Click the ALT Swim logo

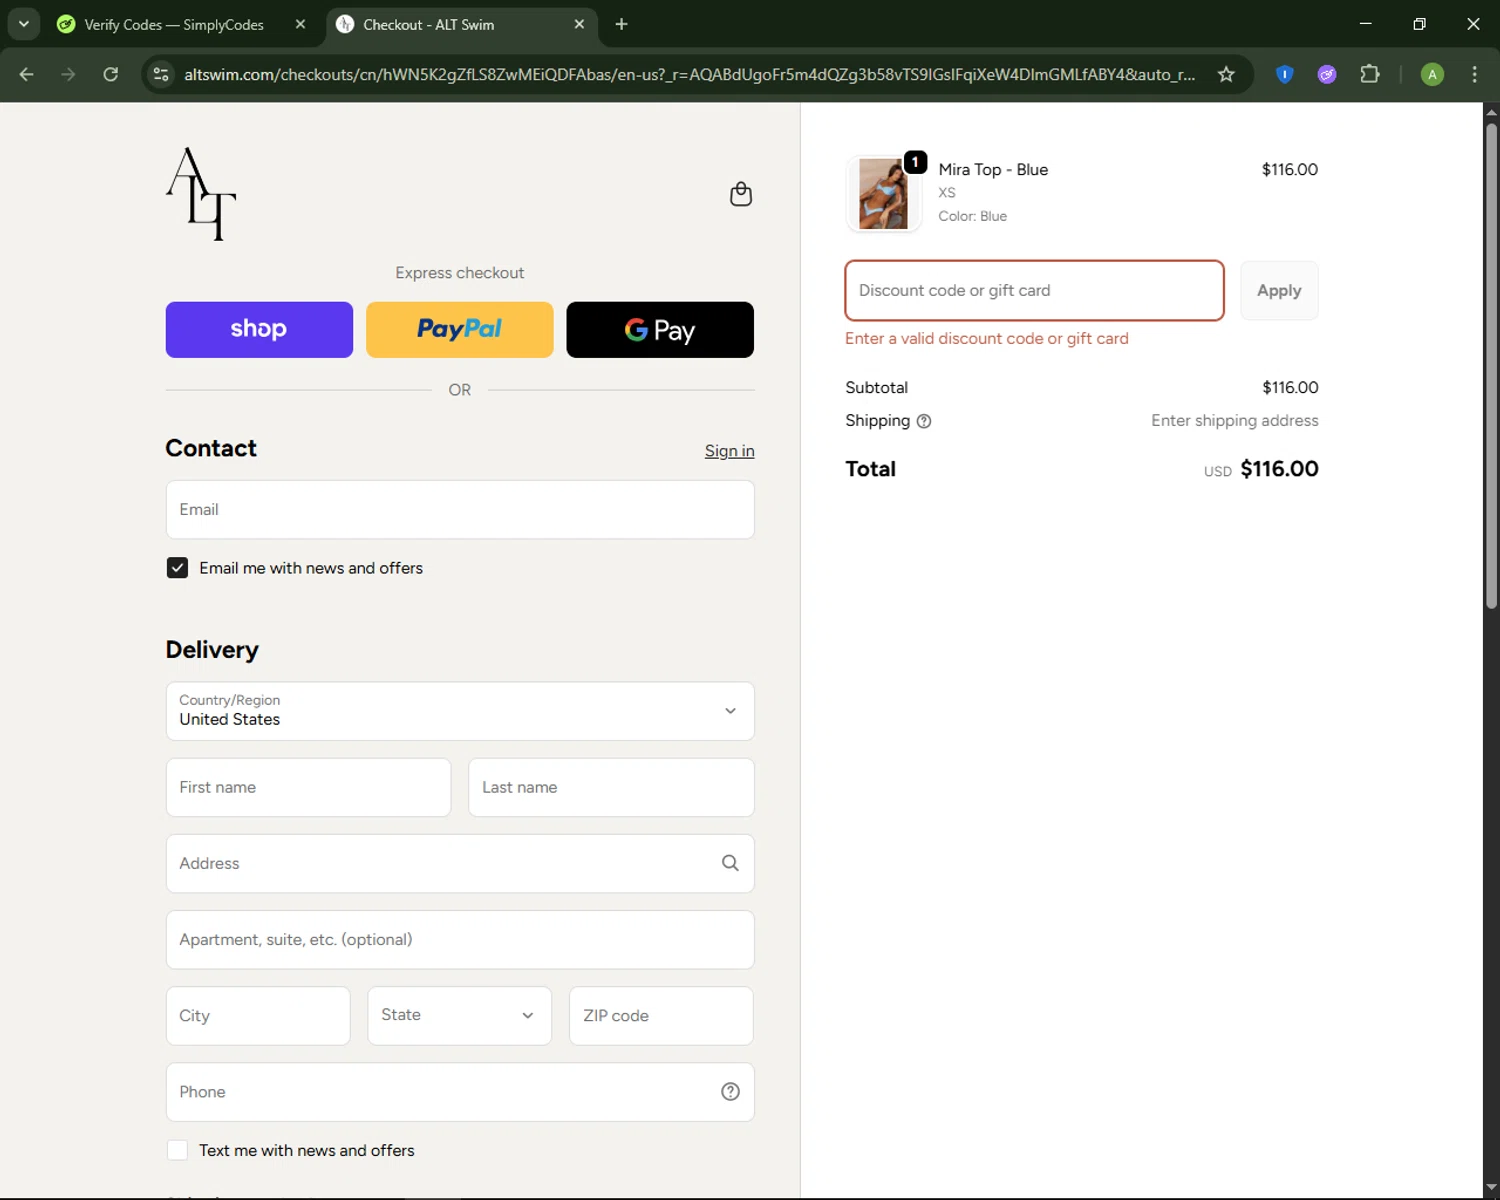coord(201,194)
